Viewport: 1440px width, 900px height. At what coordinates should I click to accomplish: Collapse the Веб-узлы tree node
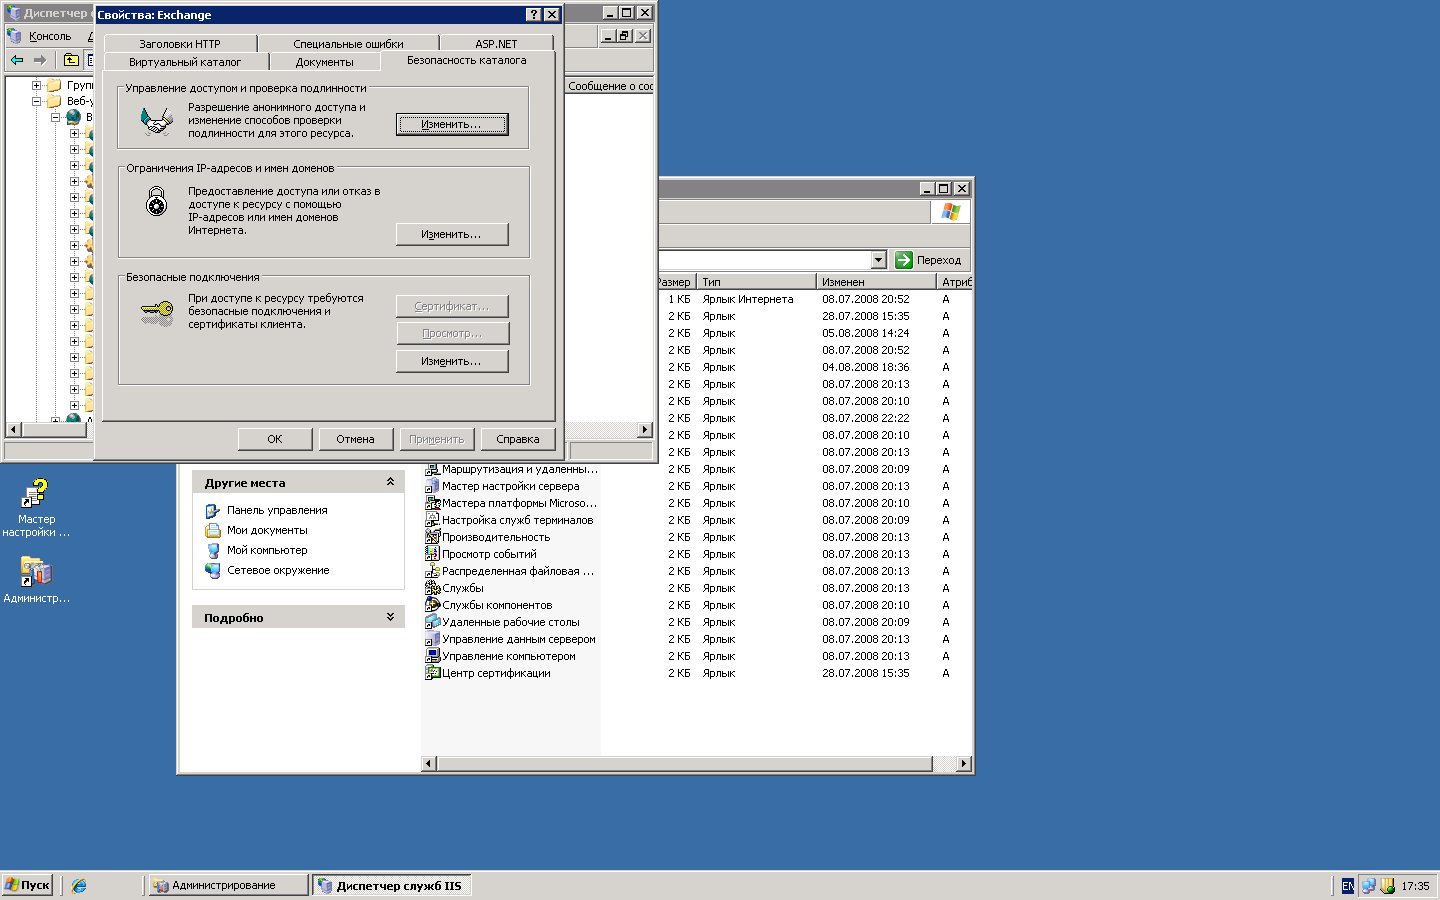37,101
